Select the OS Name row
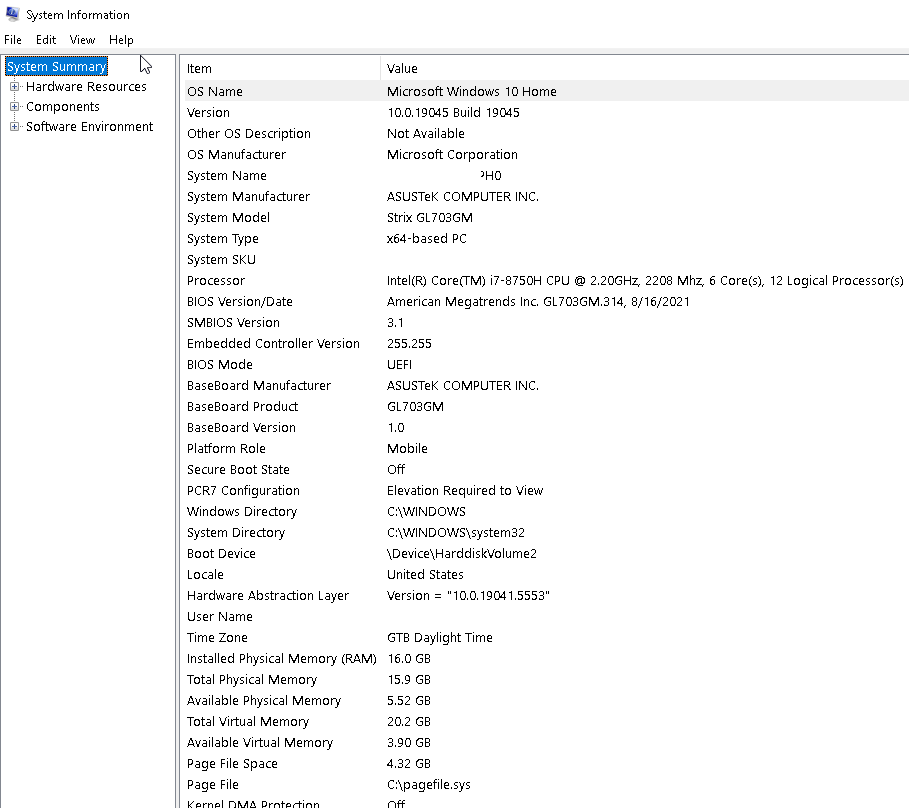 (547, 92)
